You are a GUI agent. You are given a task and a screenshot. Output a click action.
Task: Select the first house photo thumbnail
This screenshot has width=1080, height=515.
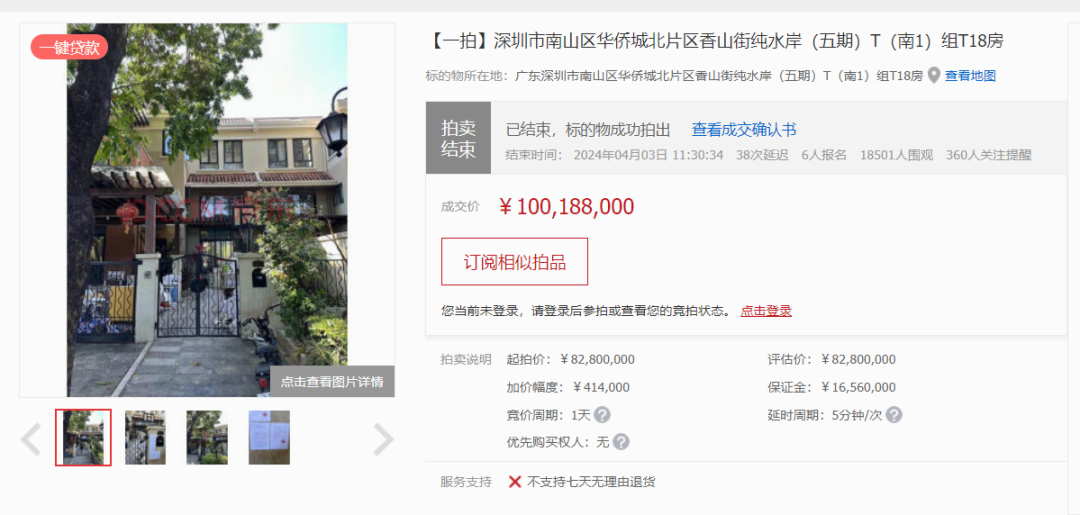pyautogui.click(x=83, y=438)
